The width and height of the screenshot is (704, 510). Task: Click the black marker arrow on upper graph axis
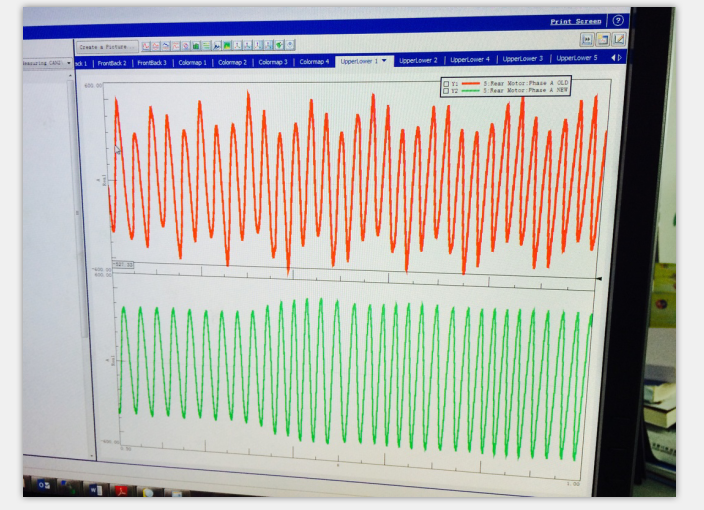pyautogui.click(x=598, y=279)
